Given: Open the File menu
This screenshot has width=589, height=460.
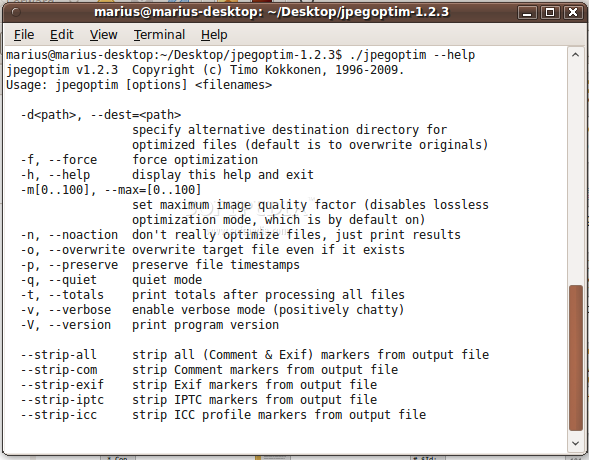Looking at the screenshot, I should [24, 35].
